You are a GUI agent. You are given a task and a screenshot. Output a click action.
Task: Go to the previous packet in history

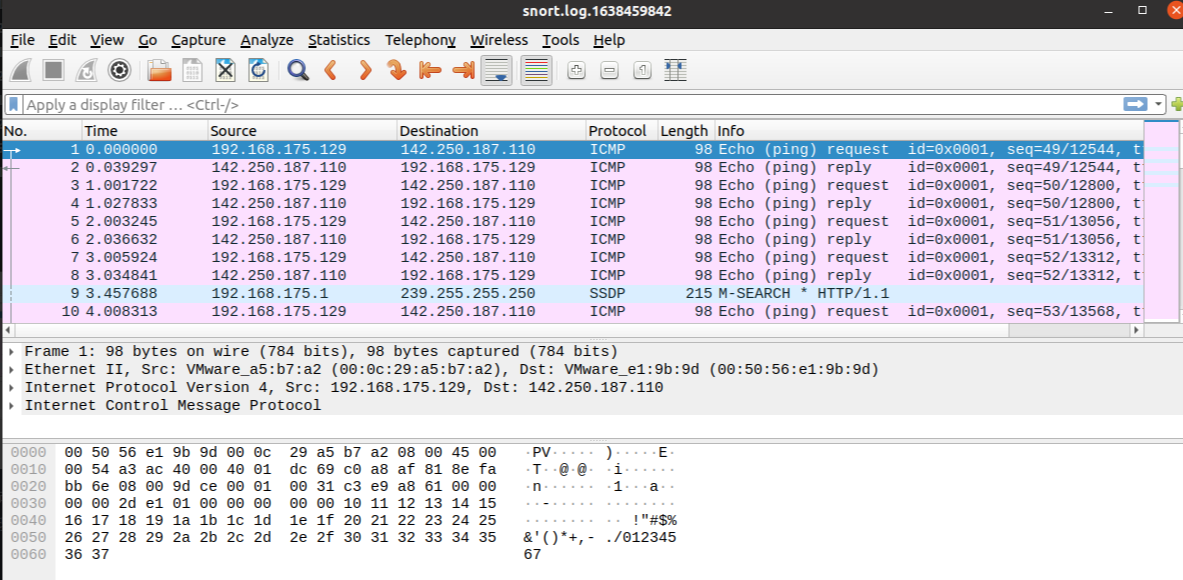point(330,70)
